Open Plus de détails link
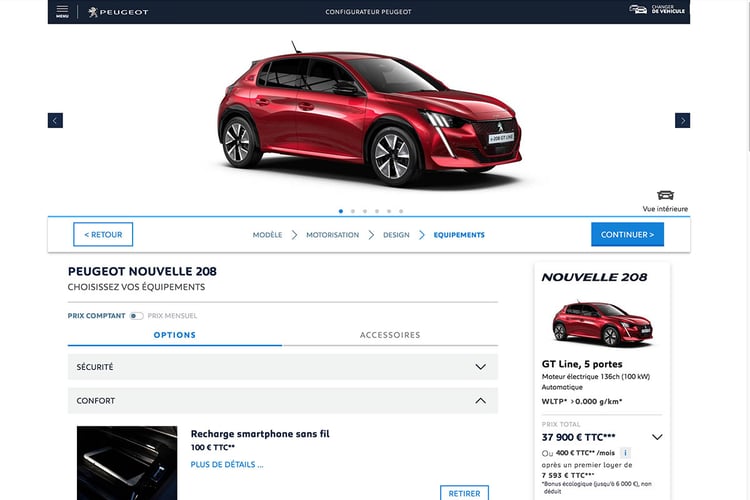 pos(227,464)
